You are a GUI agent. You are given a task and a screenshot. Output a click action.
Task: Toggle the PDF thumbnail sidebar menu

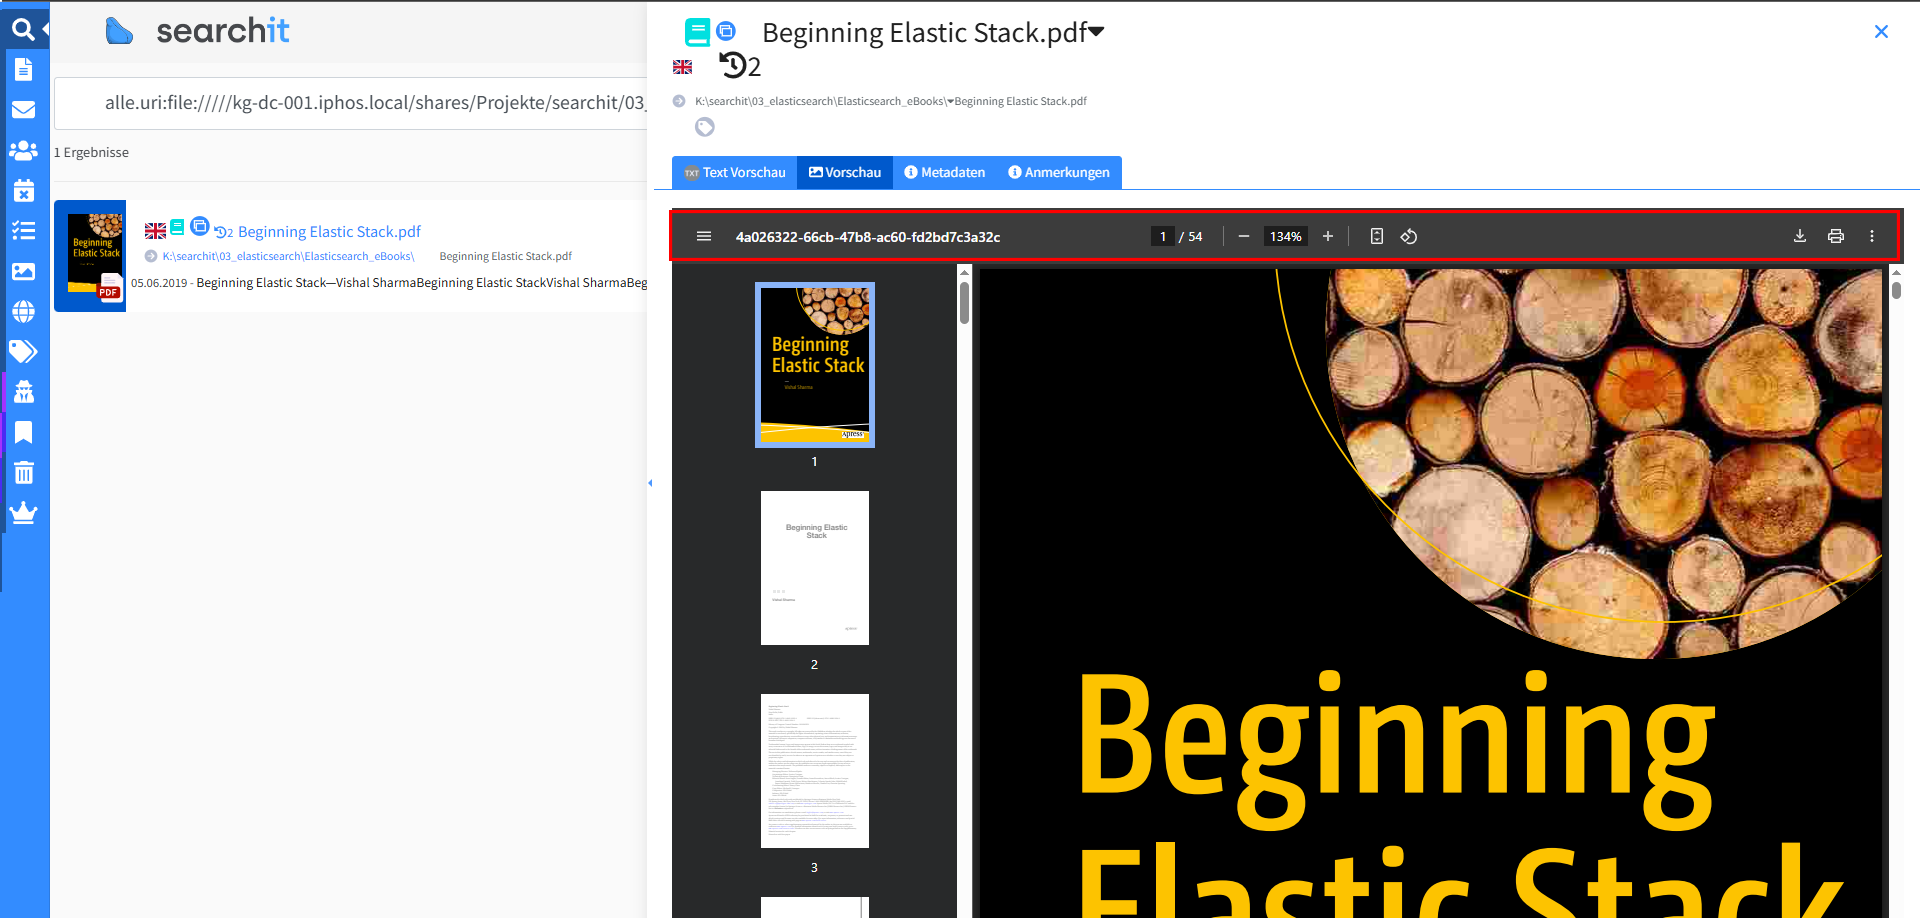coord(703,236)
